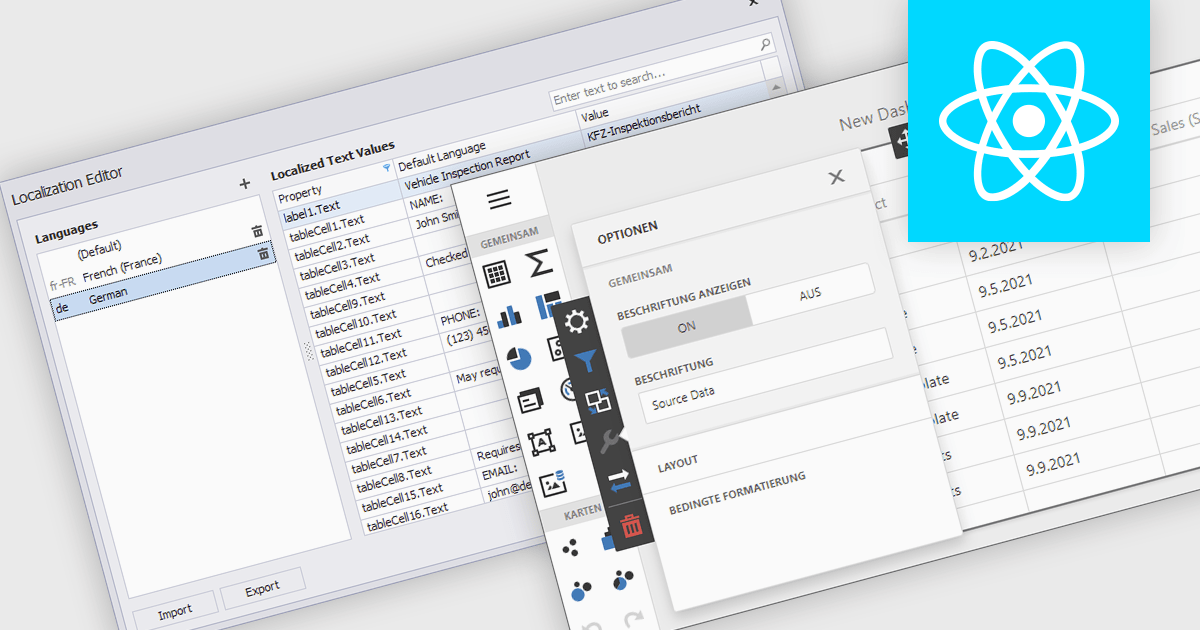Click the Export button
This screenshot has height=630, width=1200.
pos(262,587)
